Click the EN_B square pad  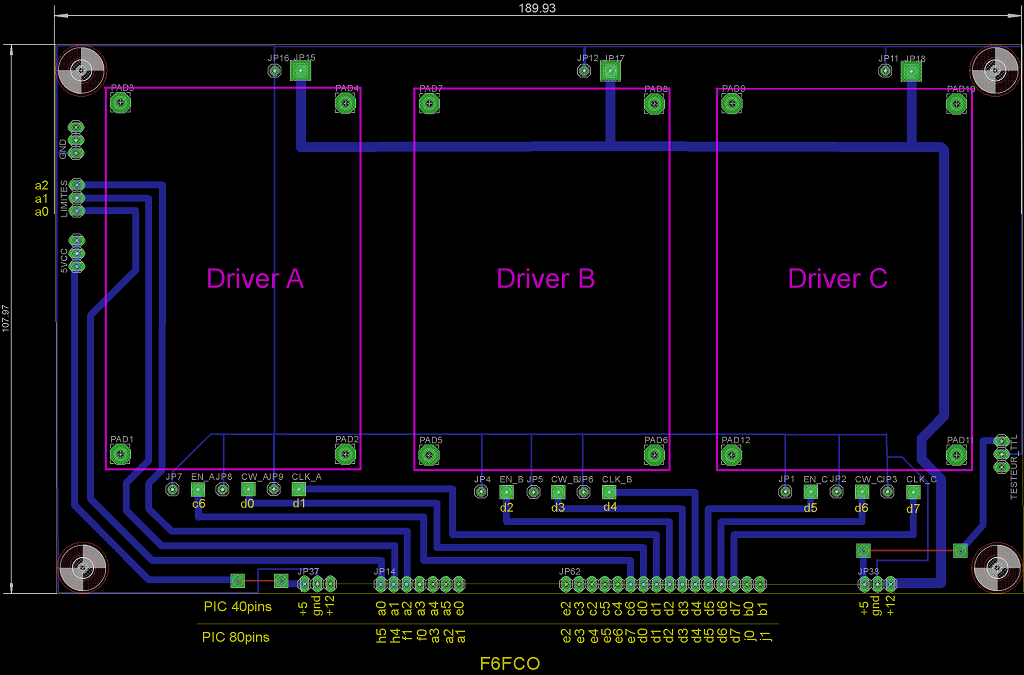pyautogui.click(x=507, y=492)
